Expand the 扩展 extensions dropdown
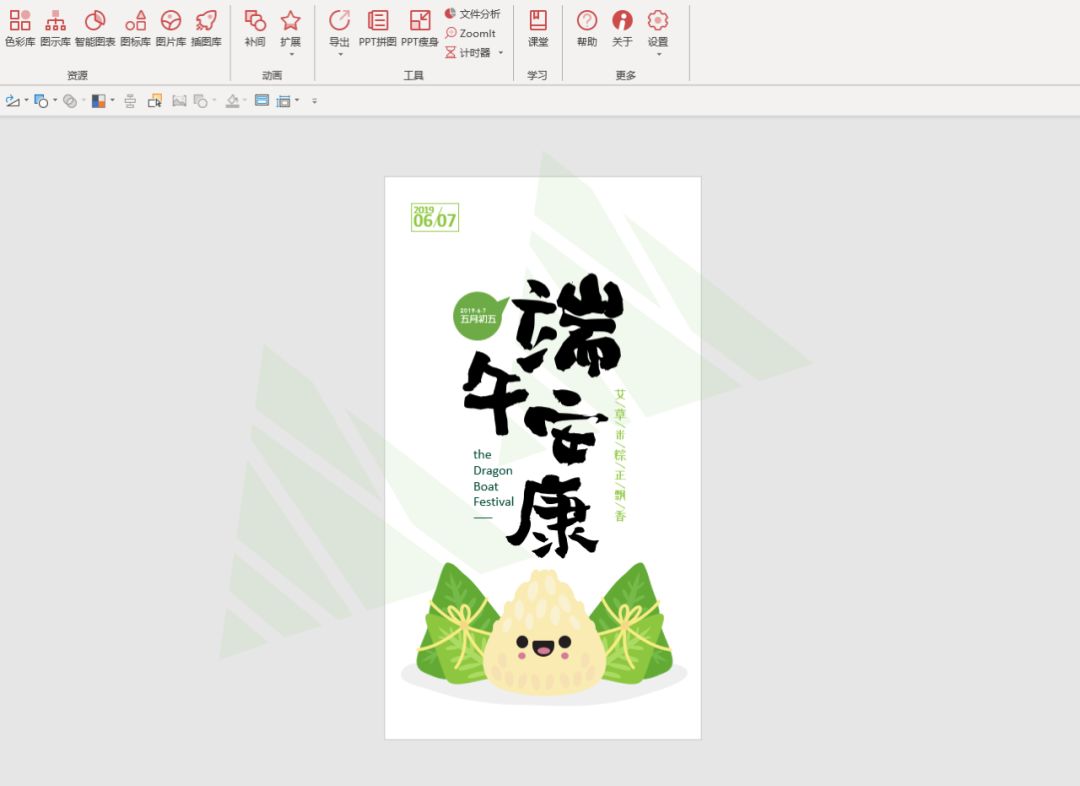The height and width of the screenshot is (786, 1080). click(x=290, y=30)
